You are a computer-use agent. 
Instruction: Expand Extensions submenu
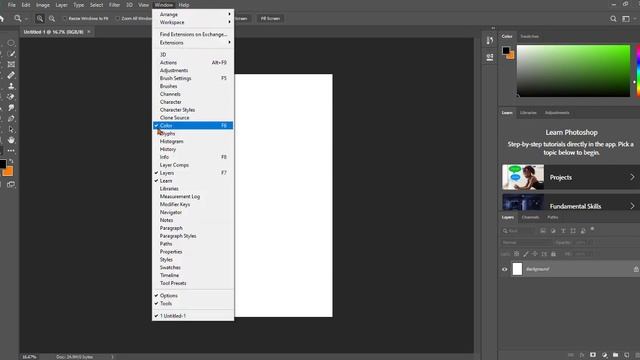click(x=193, y=42)
